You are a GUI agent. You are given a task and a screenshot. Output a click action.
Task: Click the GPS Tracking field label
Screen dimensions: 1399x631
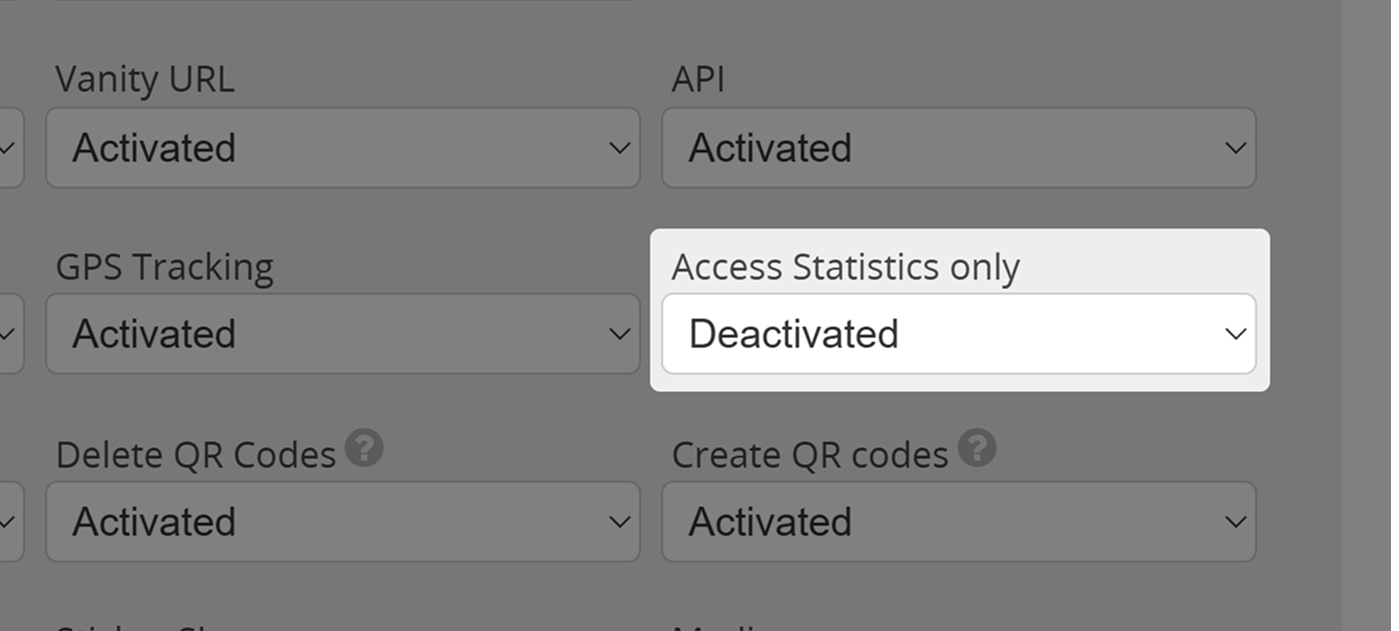click(164, 267)
